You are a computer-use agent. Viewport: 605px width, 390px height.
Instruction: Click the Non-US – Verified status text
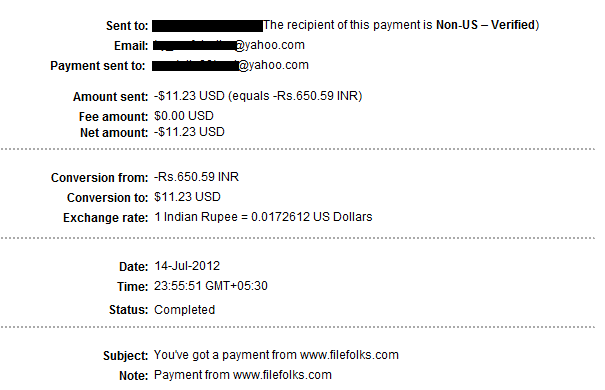coord(485,25)
